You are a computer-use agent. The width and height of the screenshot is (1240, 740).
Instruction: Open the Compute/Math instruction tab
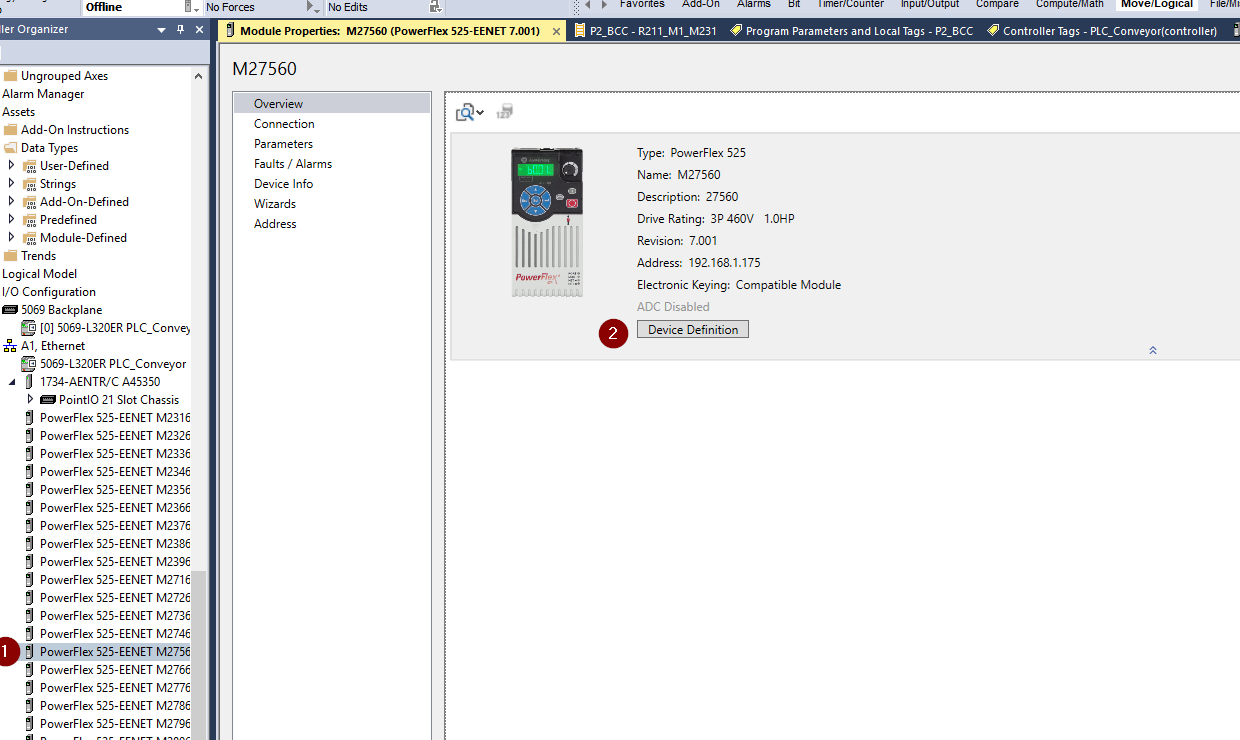tap(1069, 4)
